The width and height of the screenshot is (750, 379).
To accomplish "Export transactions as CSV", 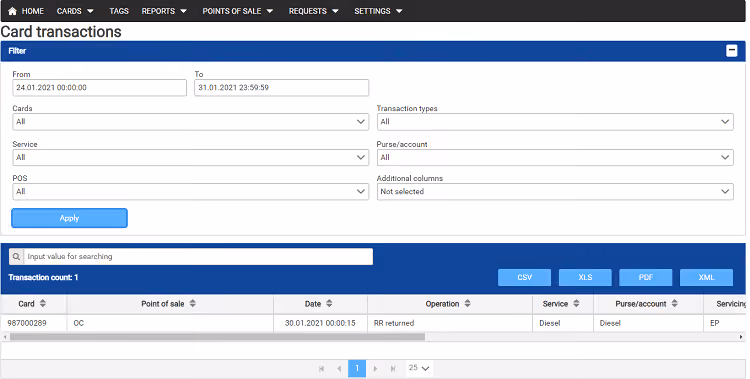I will coord(524,277).
